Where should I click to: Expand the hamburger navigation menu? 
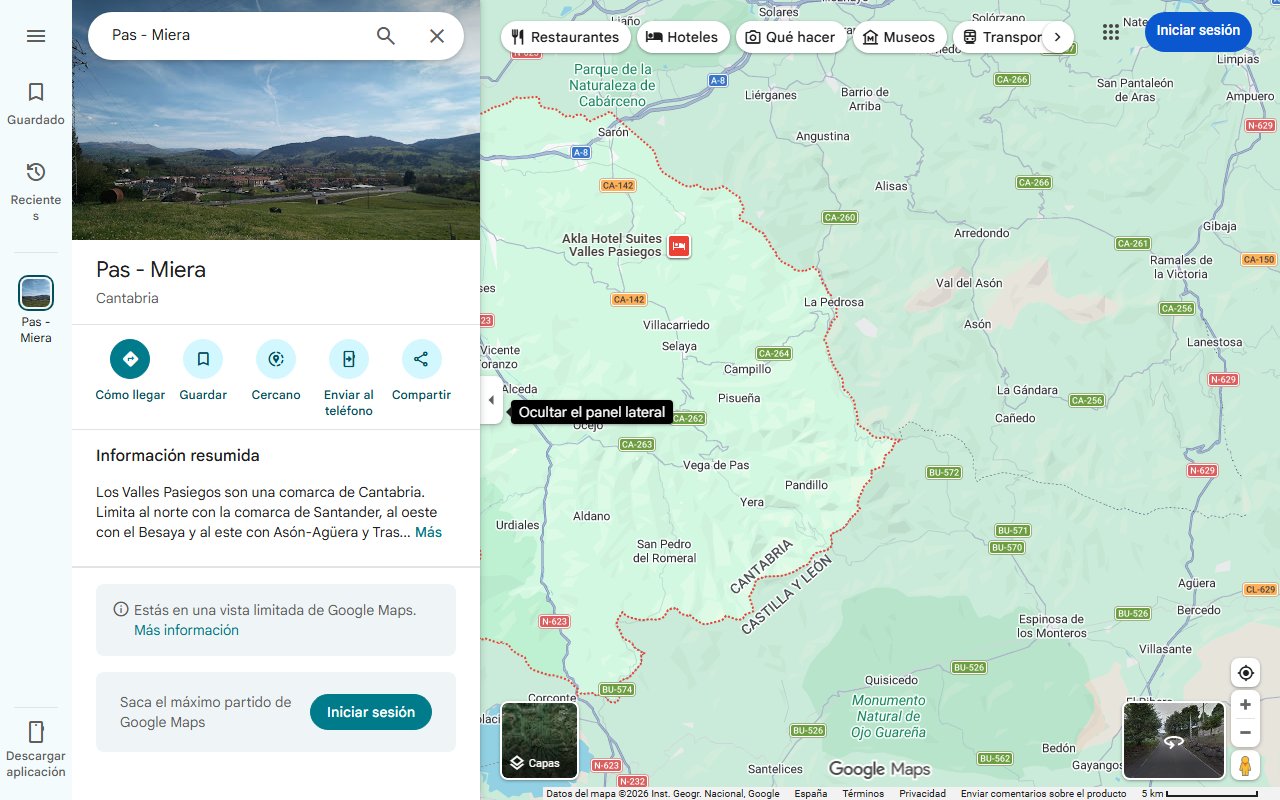pos(36,35)
